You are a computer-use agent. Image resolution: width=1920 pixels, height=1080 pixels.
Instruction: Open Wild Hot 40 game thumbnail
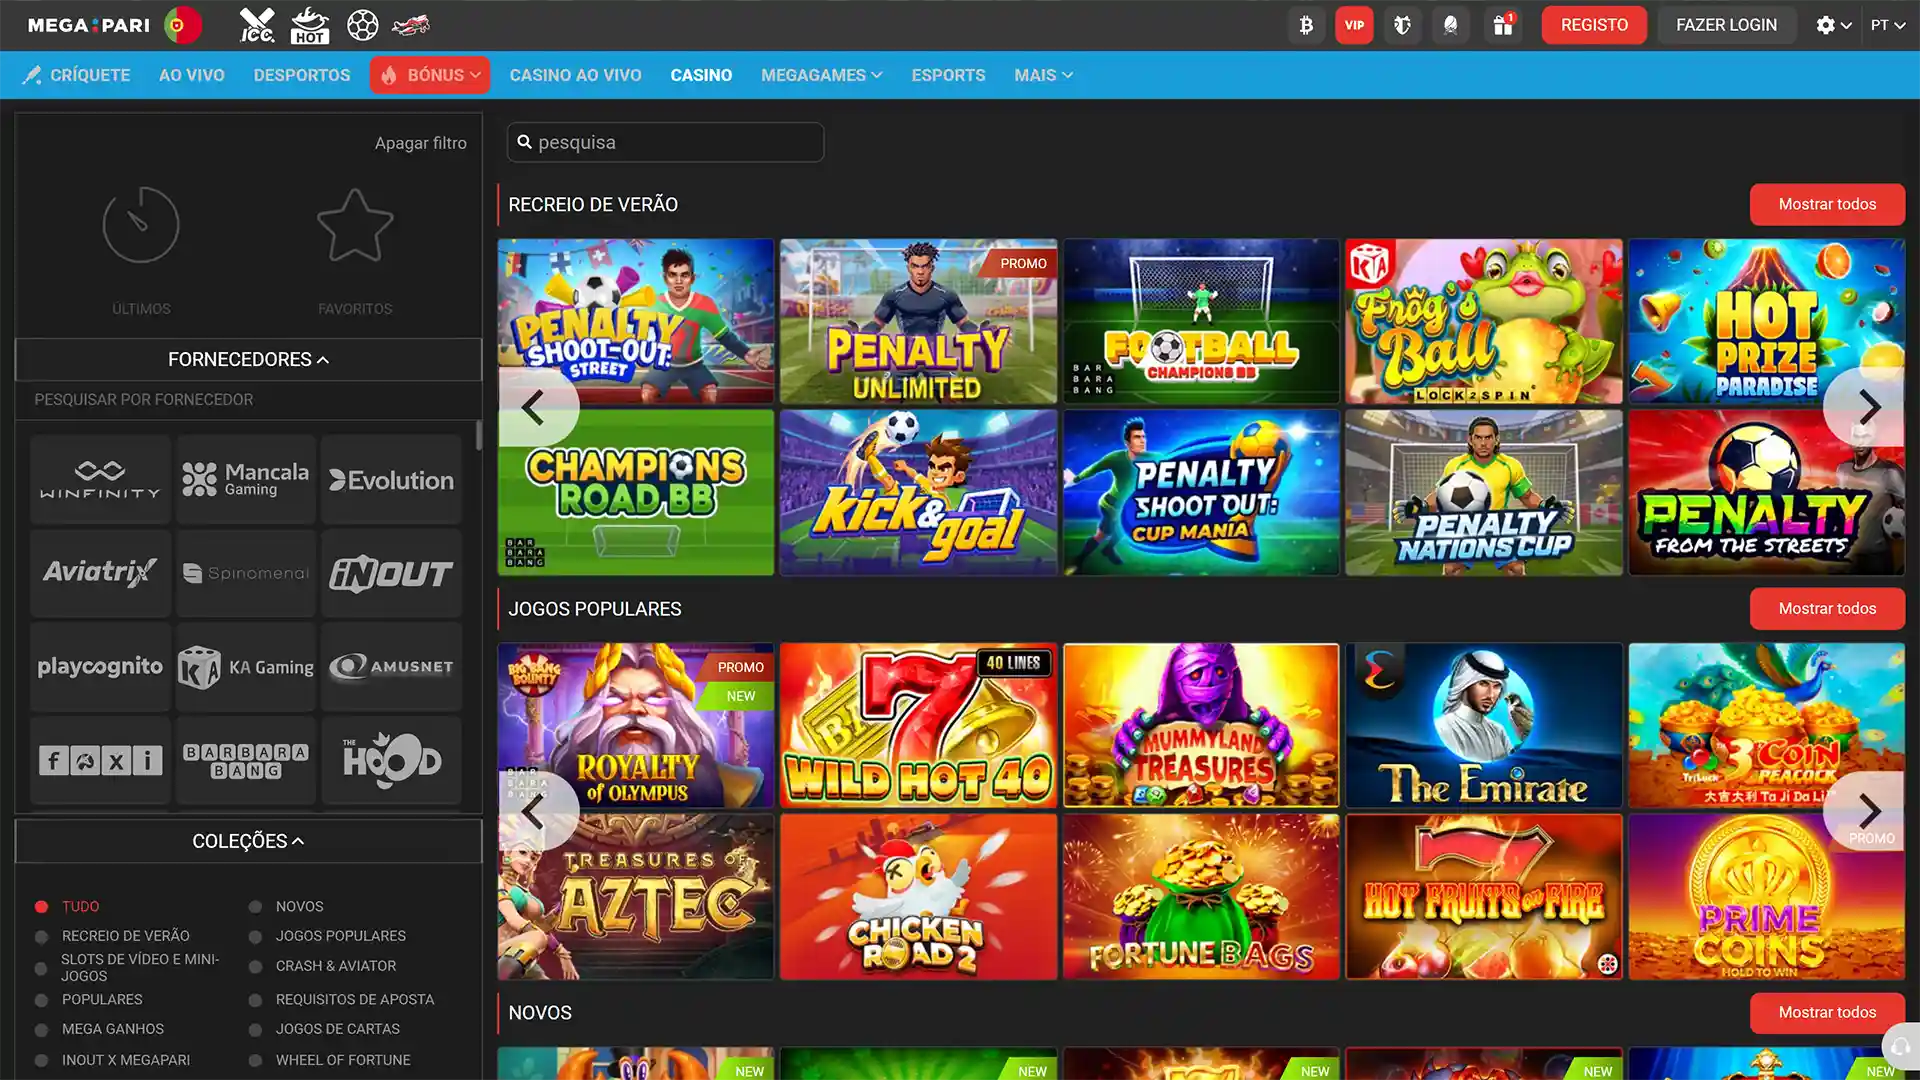pos(918,725)
